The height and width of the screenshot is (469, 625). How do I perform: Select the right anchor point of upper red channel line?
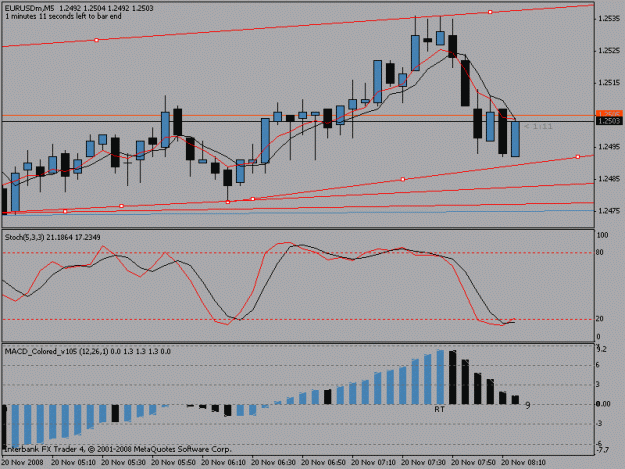[x=490, y=12]
